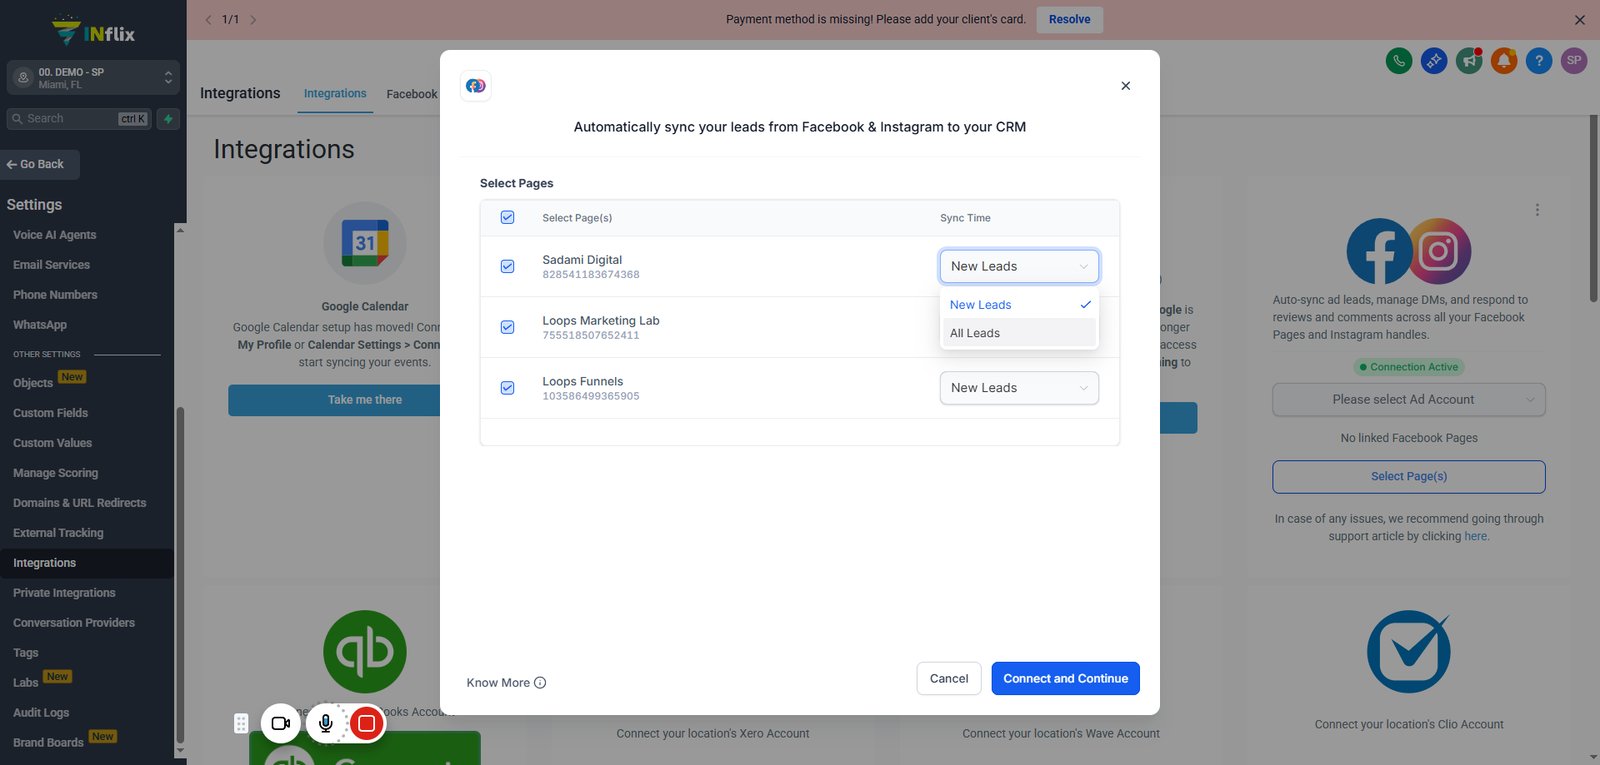Click the QuickBooks logo icon
The image size is (1600, 765).
pos(365,652)
